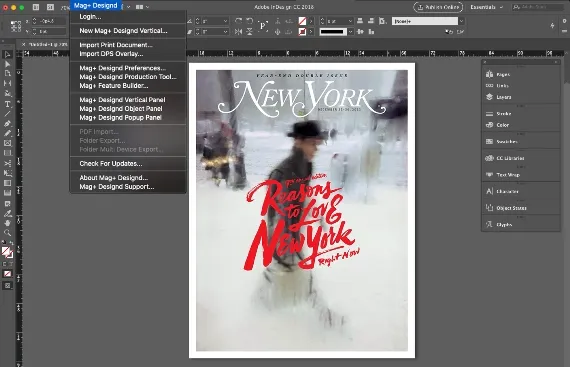This screenshot has height=367, width=570.
Task: Select the Eyedropper tool
Action: click(x=7, y=214)
